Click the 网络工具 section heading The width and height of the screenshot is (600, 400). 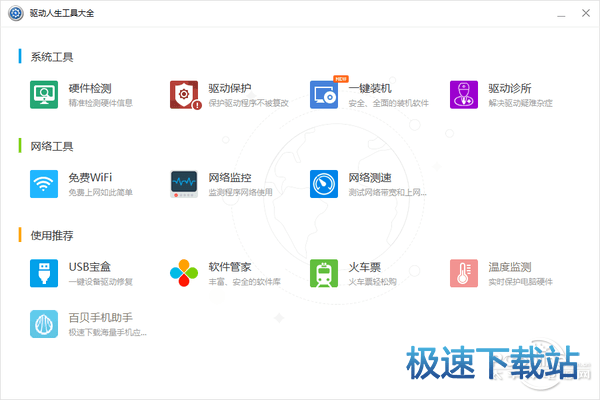(x=52, y=146)
